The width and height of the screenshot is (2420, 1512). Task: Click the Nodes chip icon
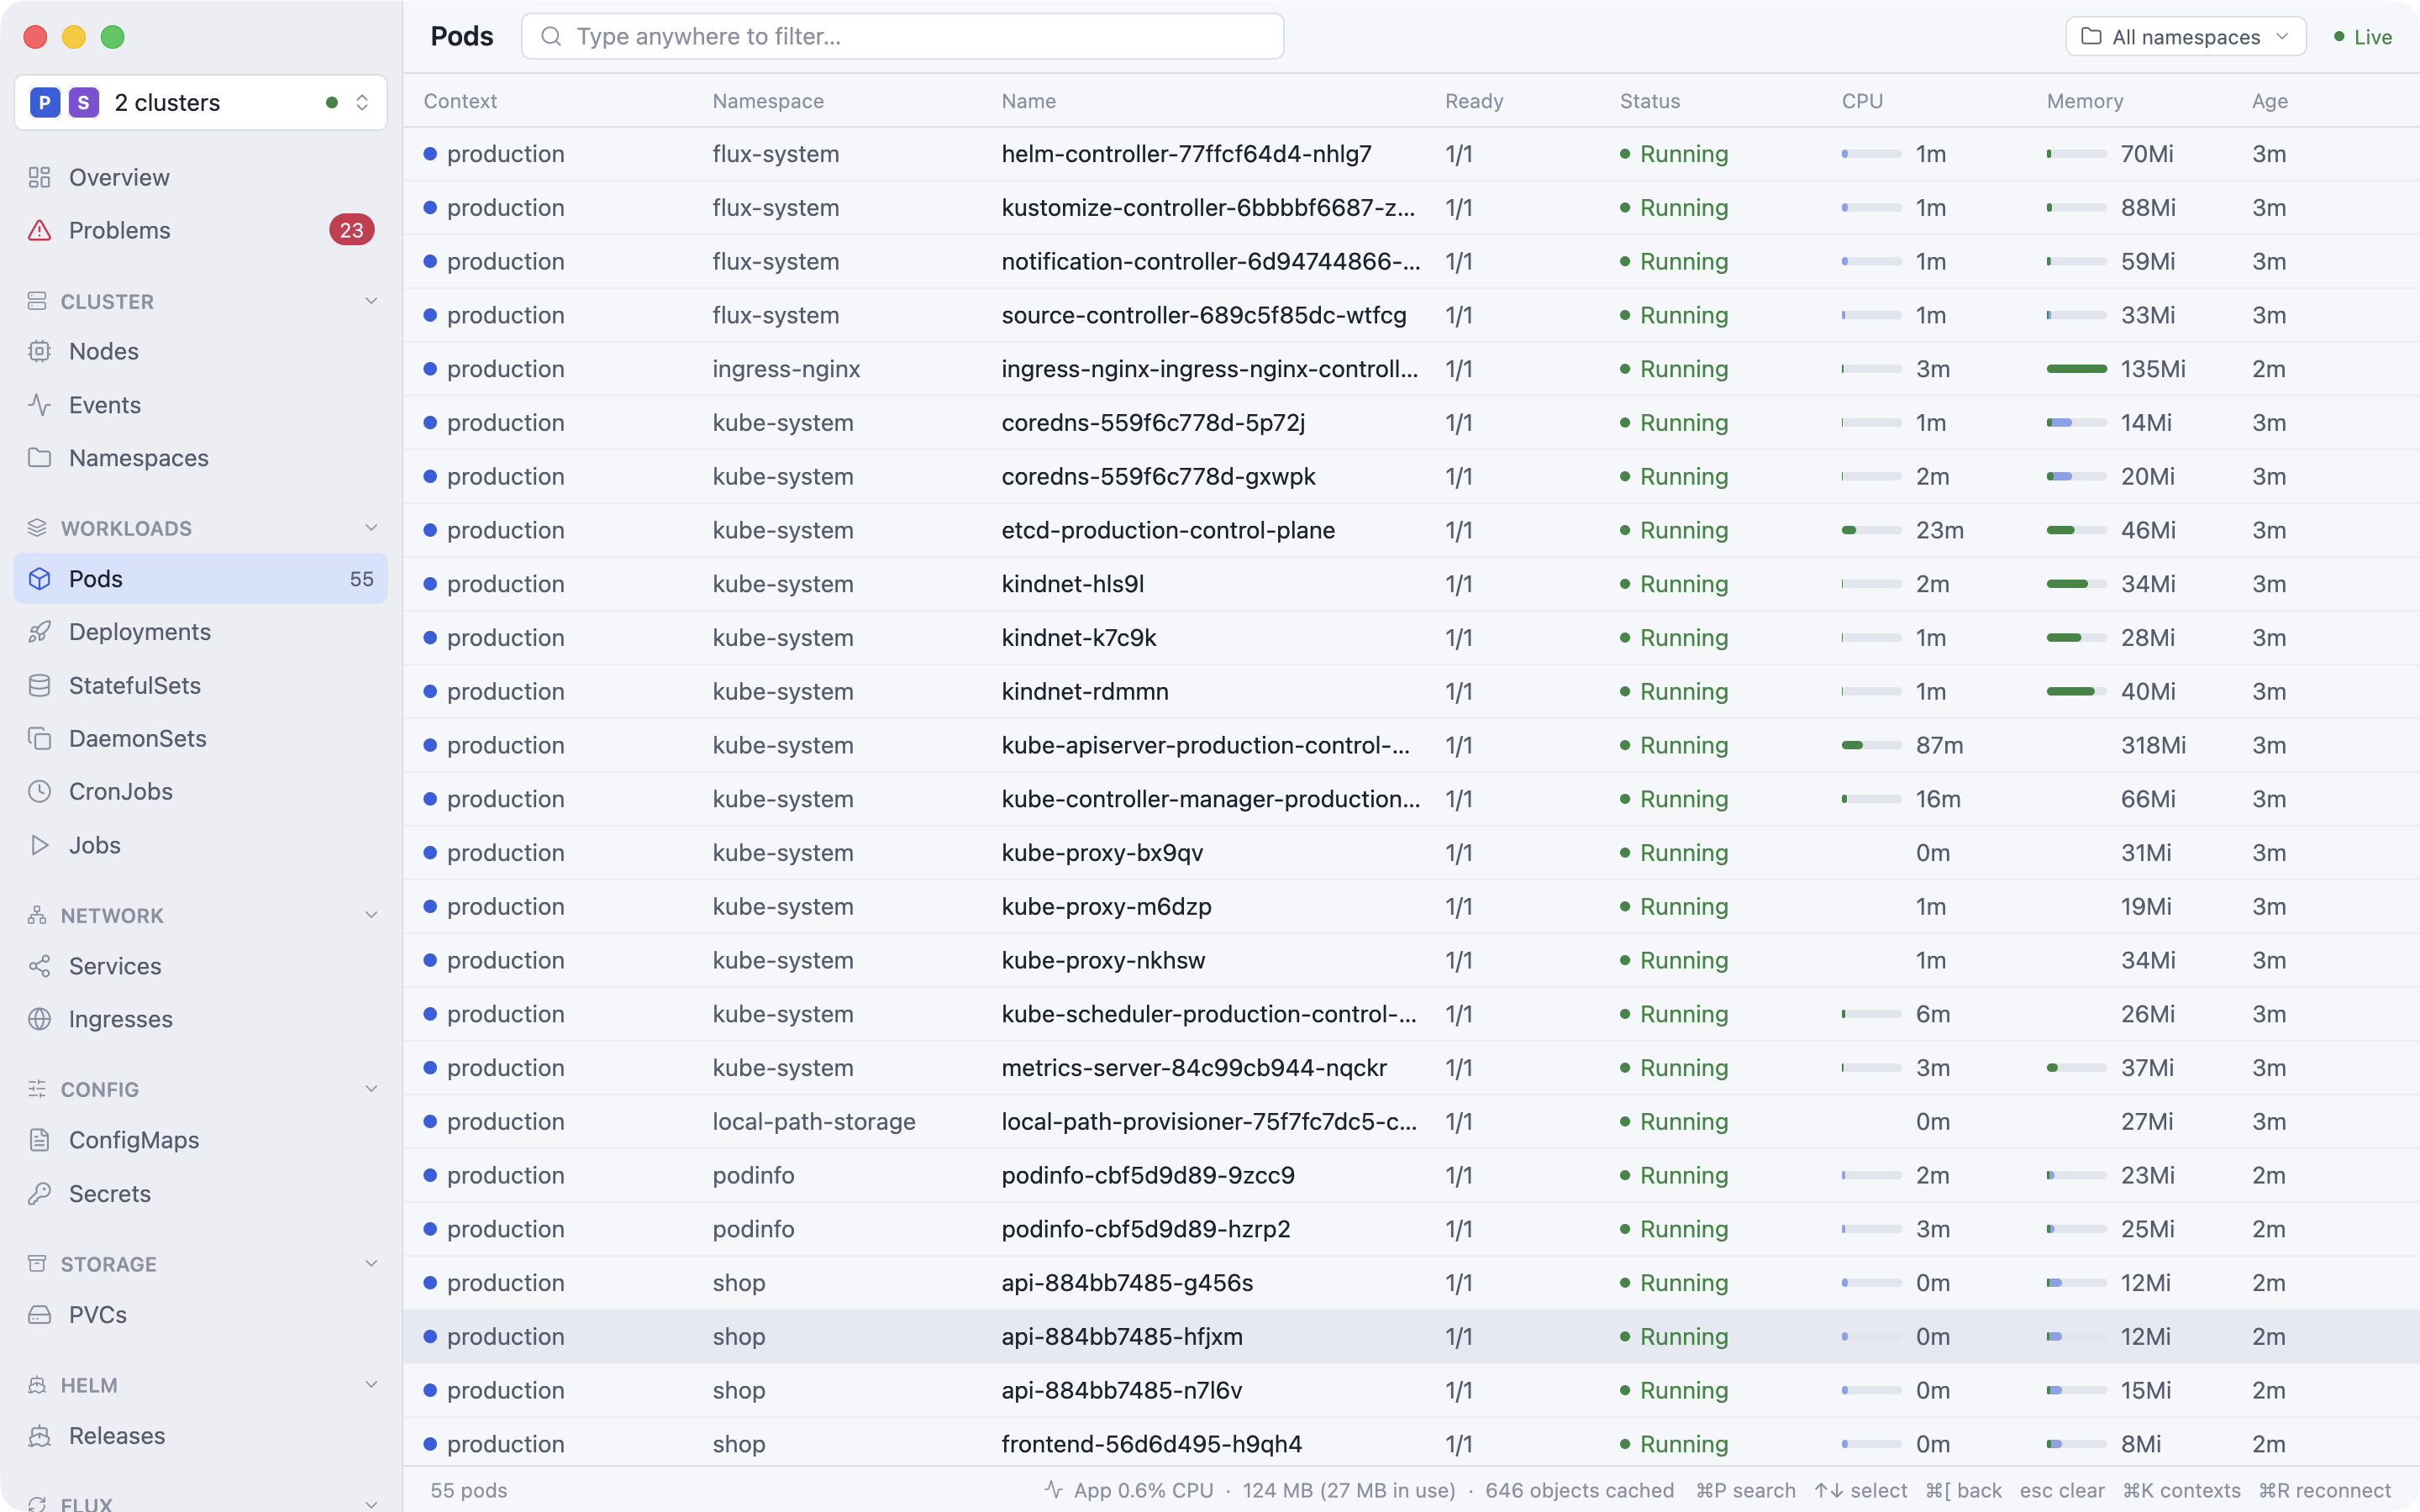[39, 351]
